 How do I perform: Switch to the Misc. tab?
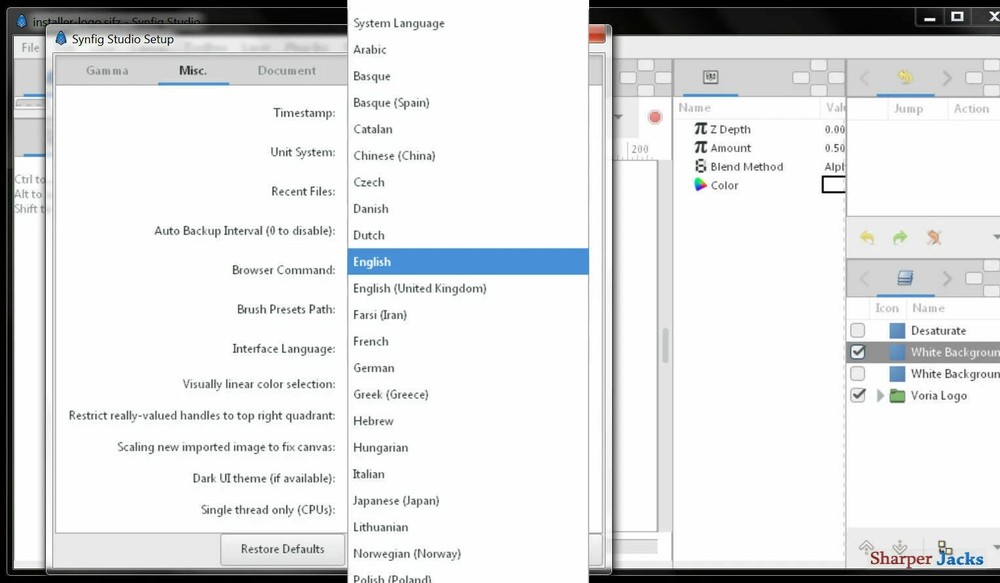[193, 71]
